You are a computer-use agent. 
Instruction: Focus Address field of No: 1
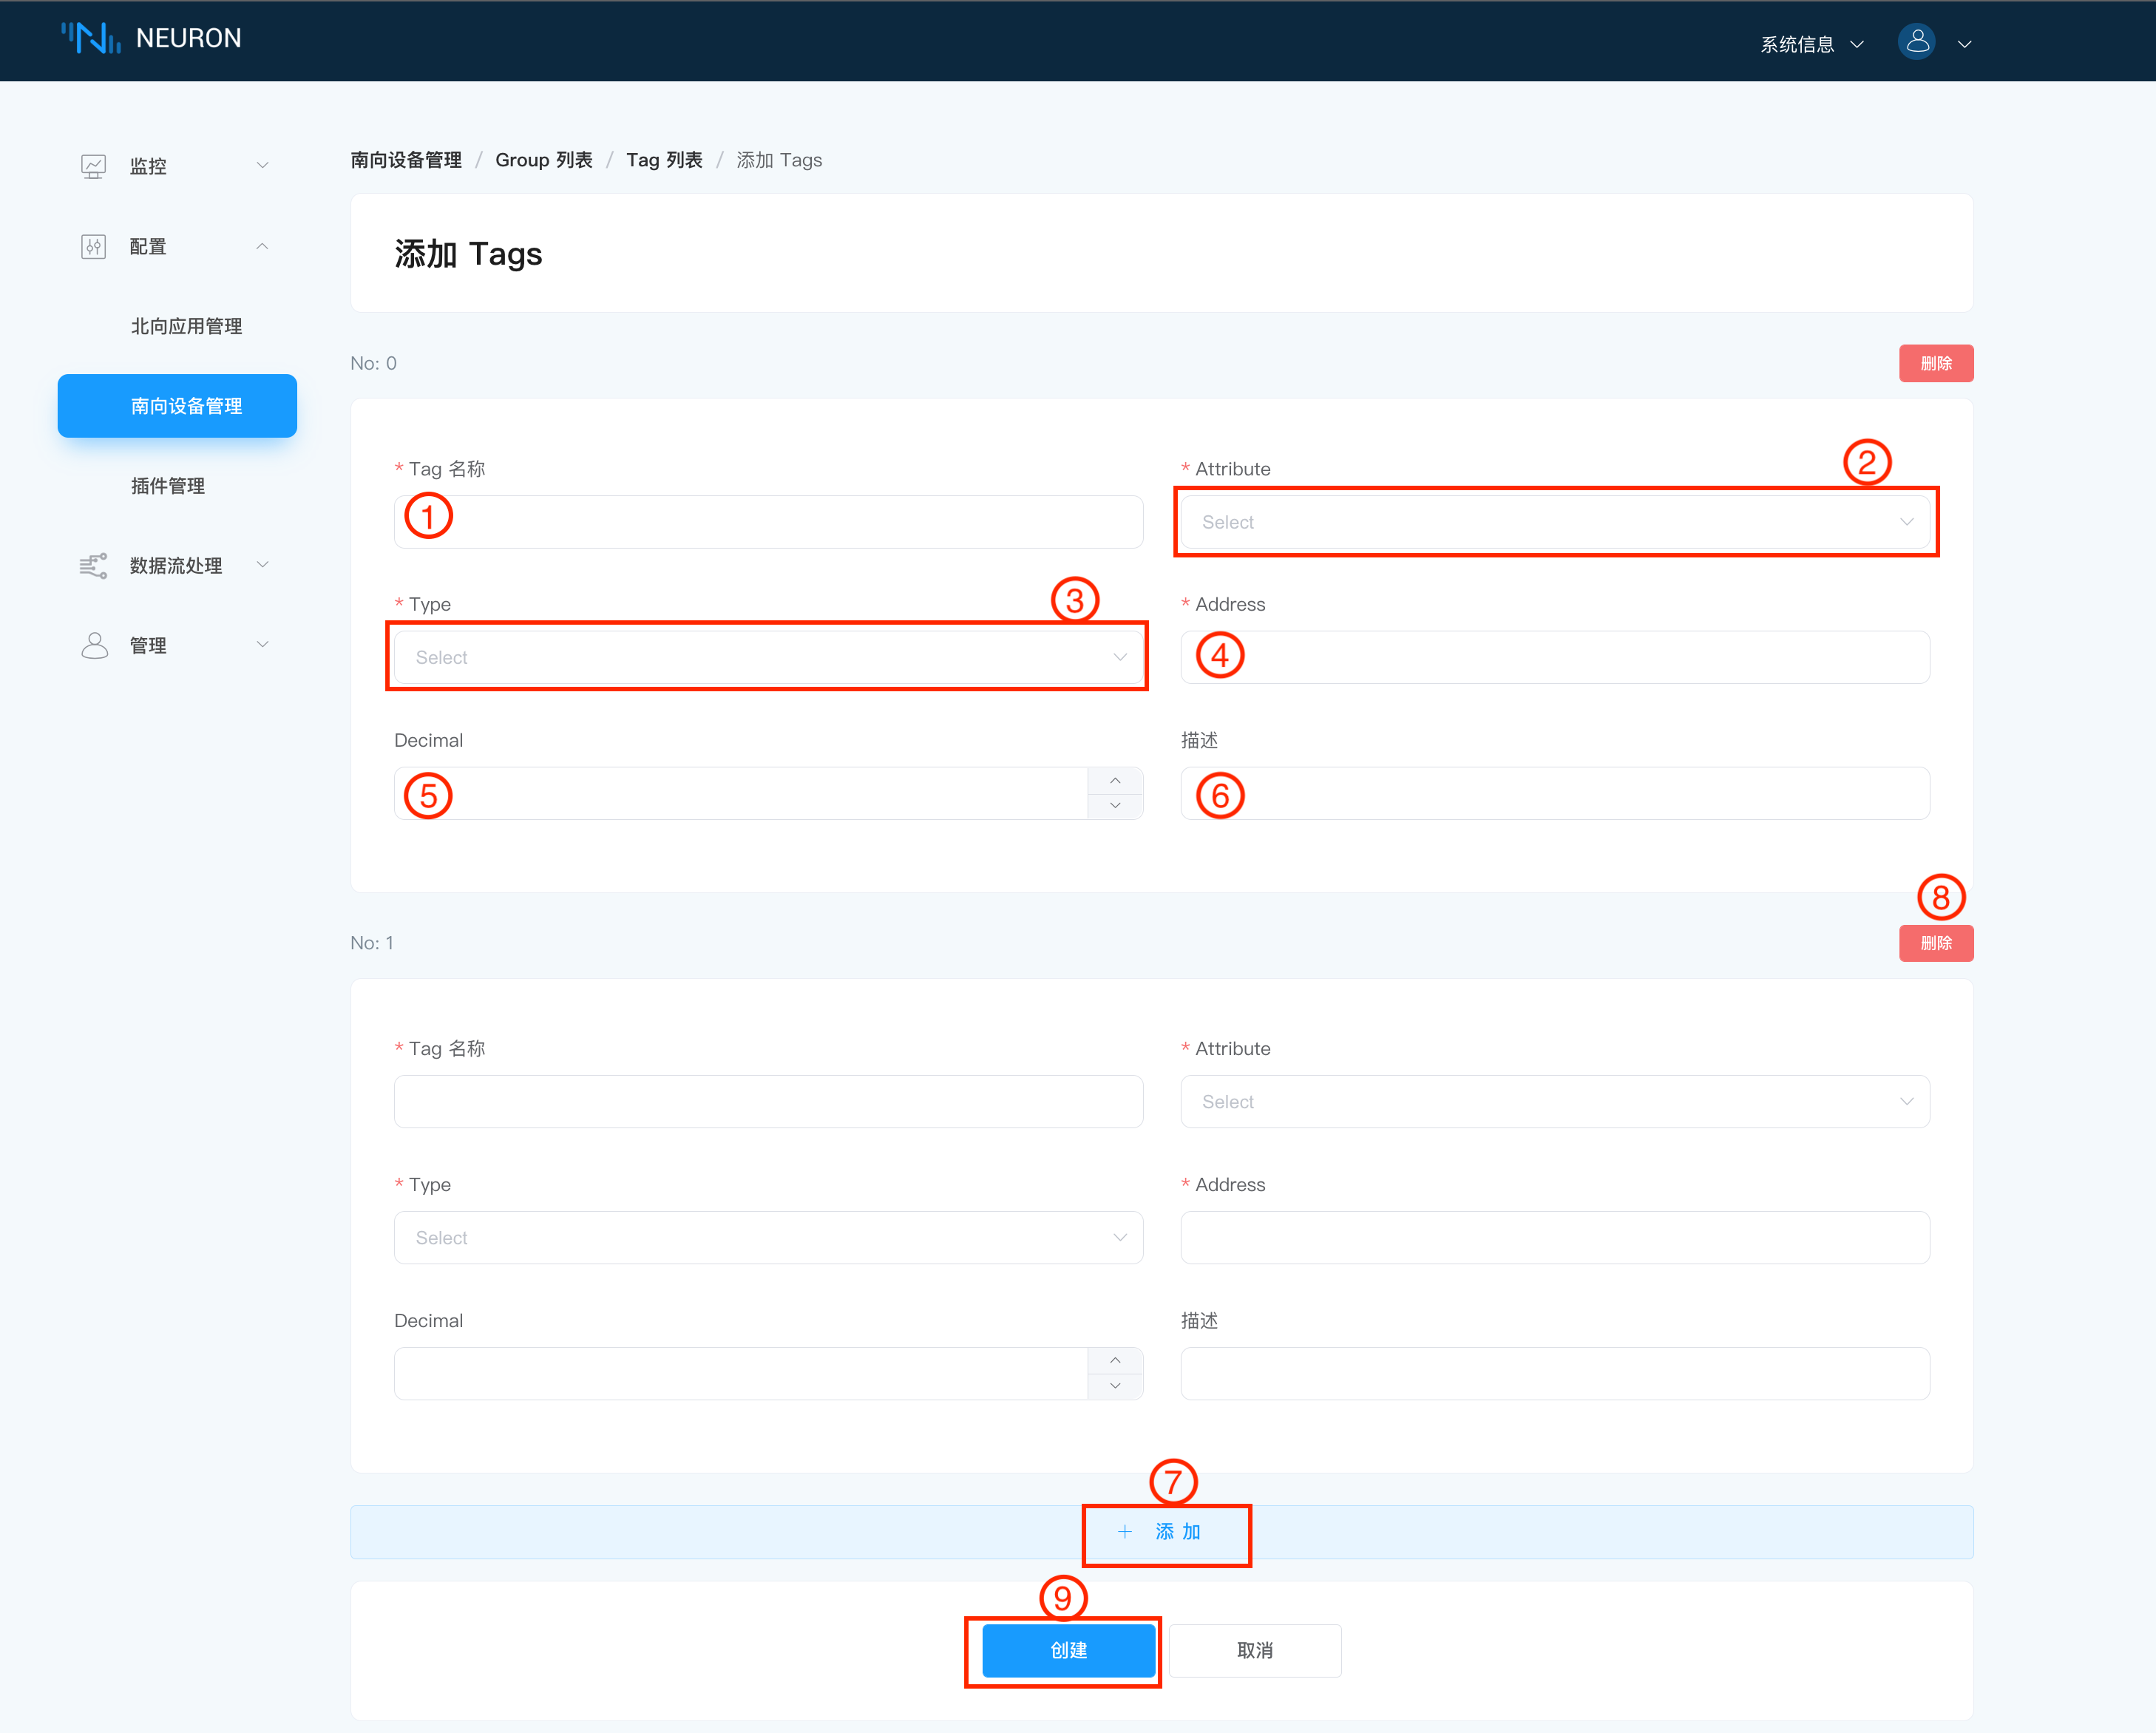[1555, 1238]
